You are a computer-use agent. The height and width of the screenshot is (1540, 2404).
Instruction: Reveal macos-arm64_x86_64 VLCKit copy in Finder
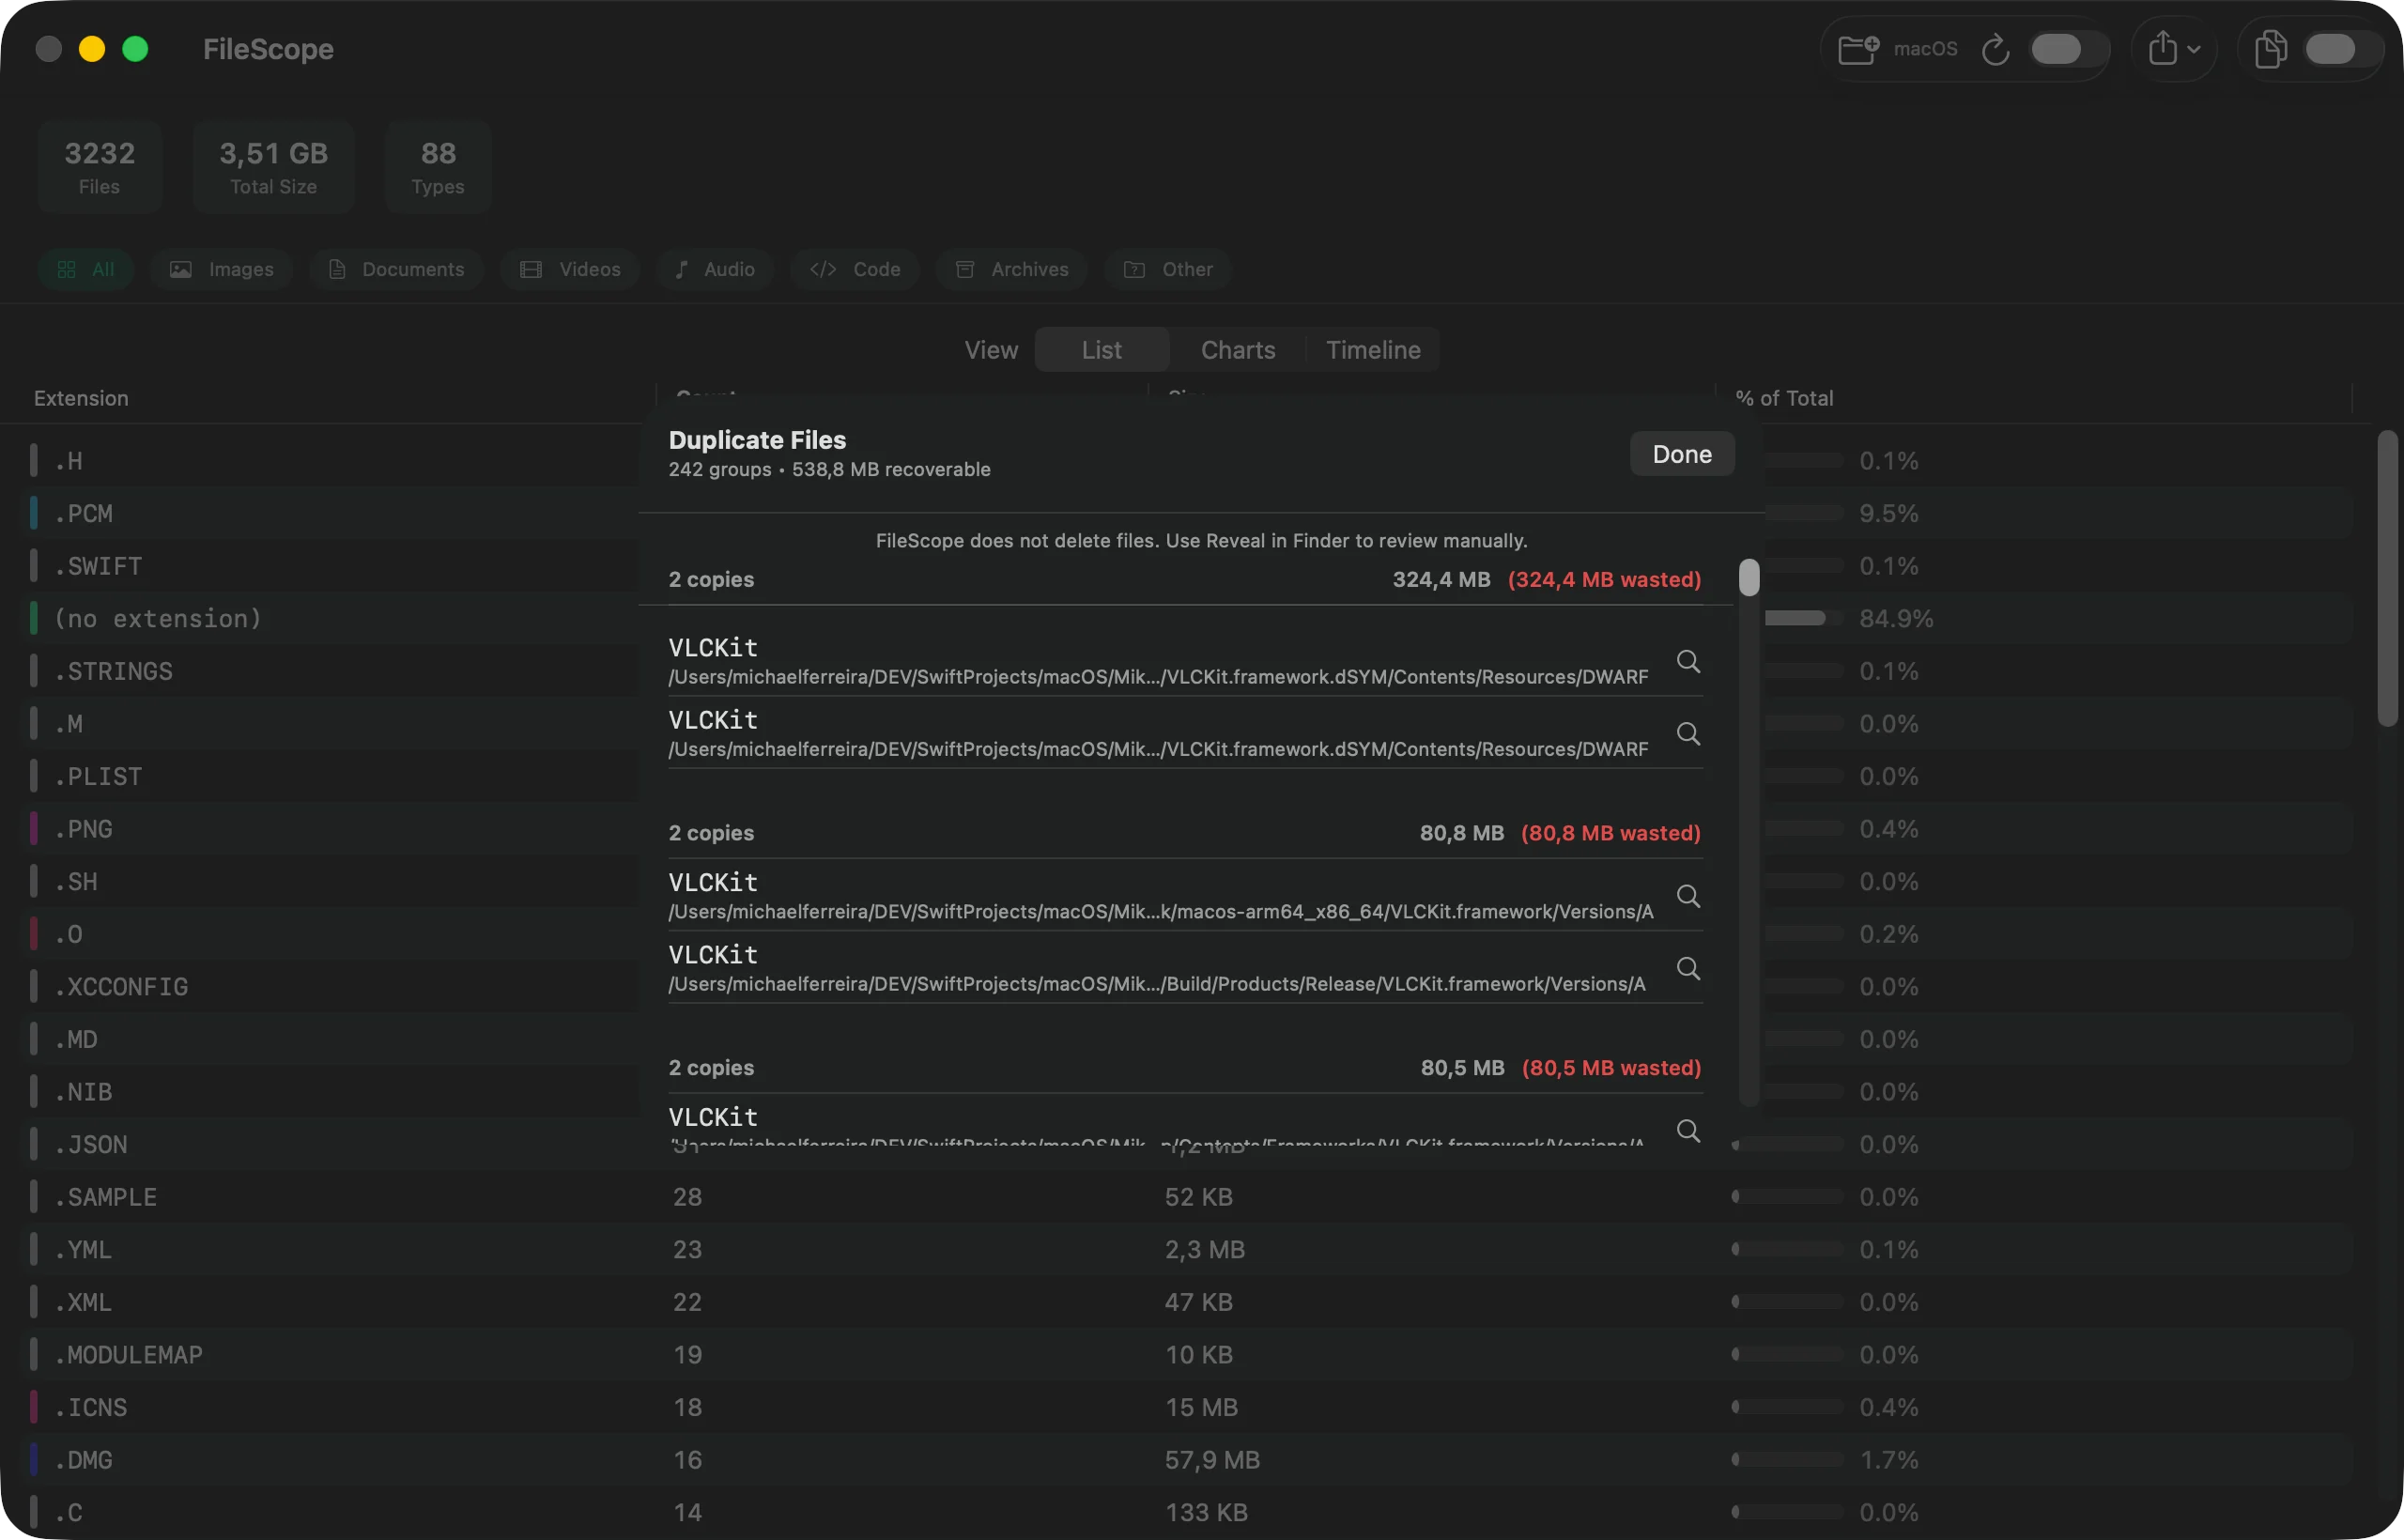1688,895
